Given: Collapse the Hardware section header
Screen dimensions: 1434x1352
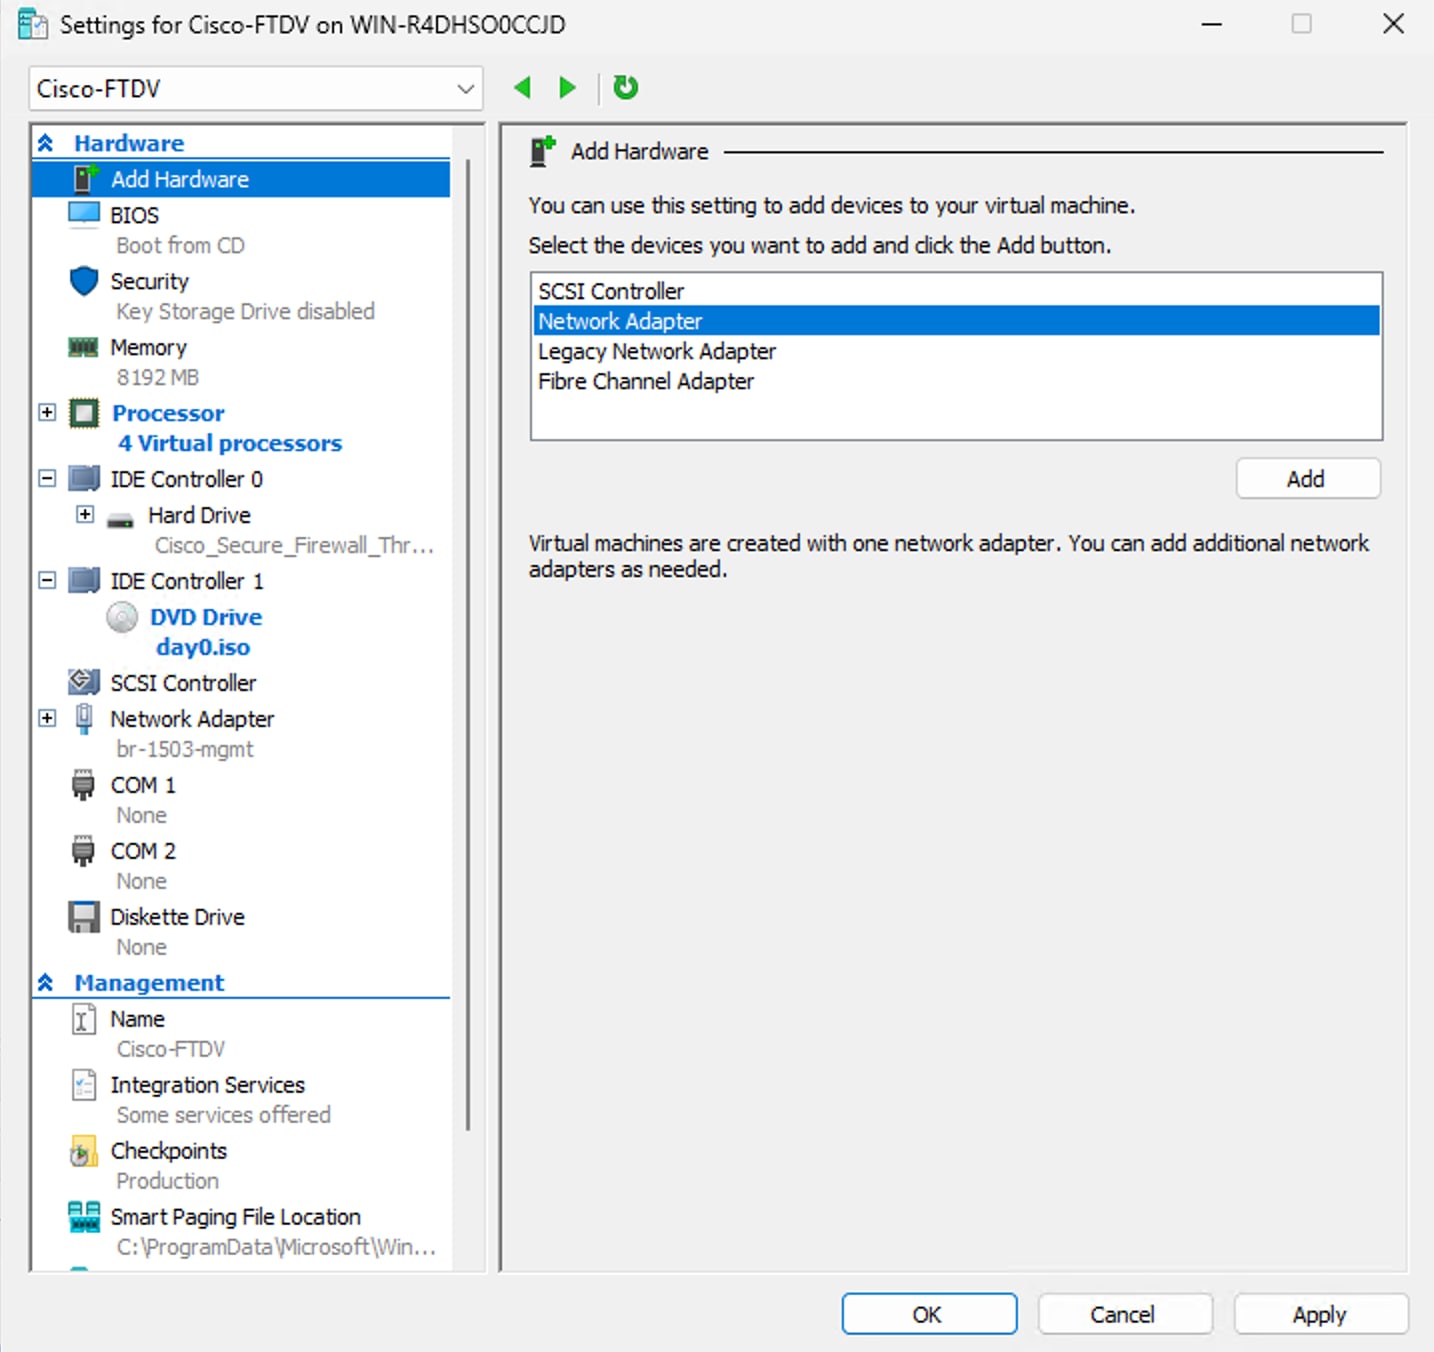Looking at the screenshot, I should coord(46,143).
